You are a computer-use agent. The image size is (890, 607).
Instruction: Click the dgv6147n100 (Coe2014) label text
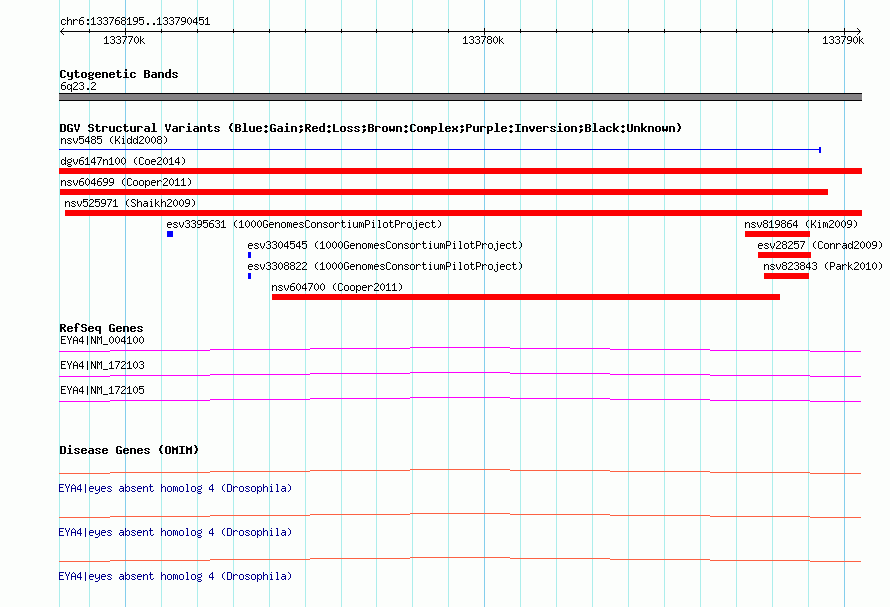click(123, 161)
